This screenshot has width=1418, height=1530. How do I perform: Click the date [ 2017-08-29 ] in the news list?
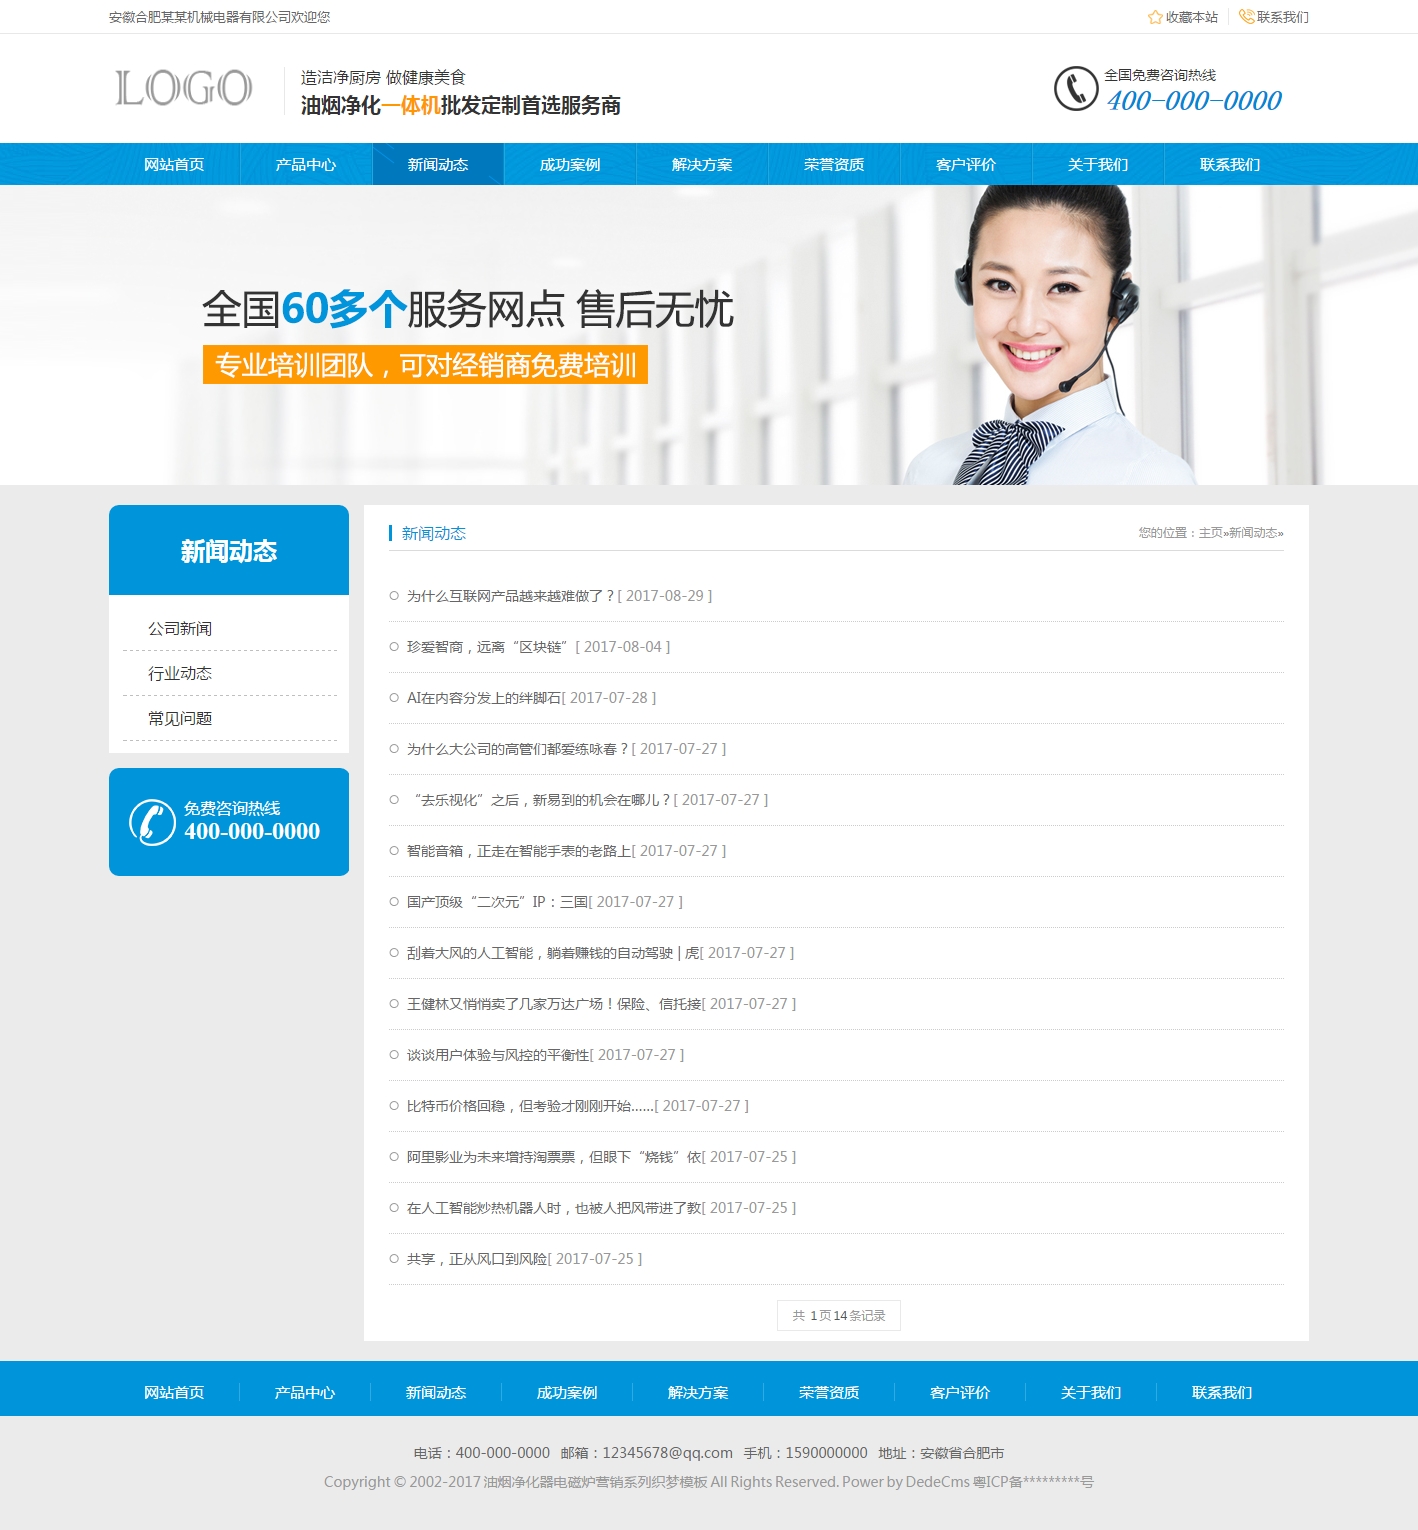tap(665, 596)
